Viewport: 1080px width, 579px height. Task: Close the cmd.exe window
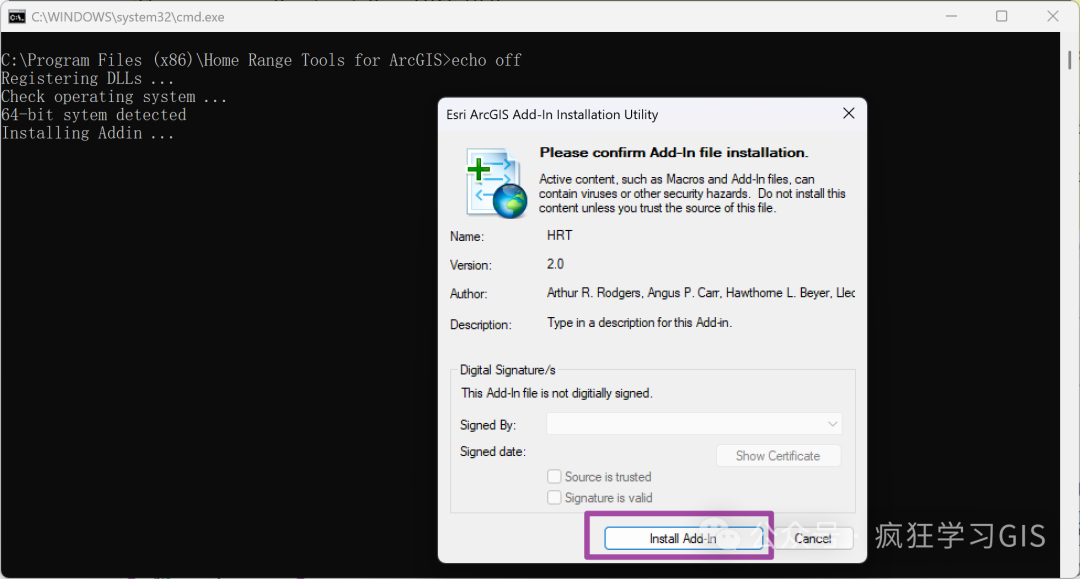click(1052, 16)
